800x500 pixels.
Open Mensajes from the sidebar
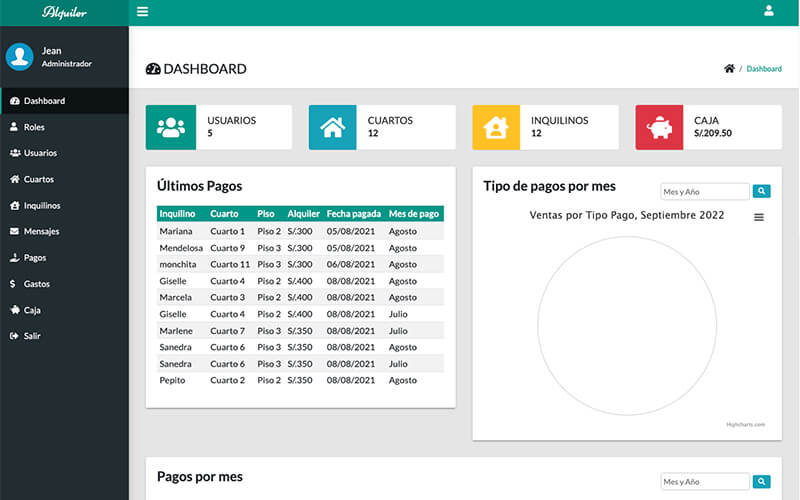click(41, 231)
